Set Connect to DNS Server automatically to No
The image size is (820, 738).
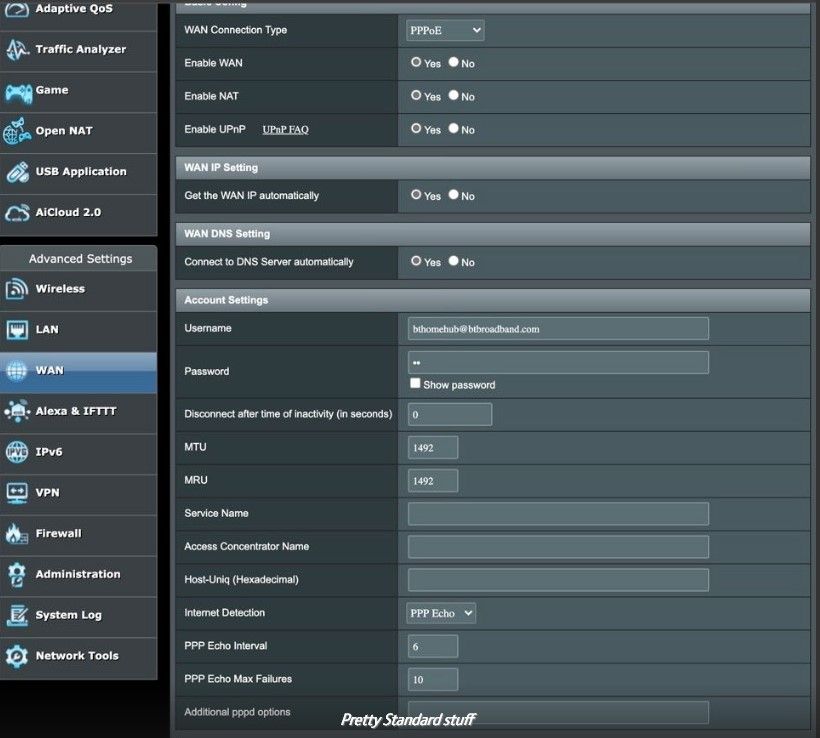(454, 262)
